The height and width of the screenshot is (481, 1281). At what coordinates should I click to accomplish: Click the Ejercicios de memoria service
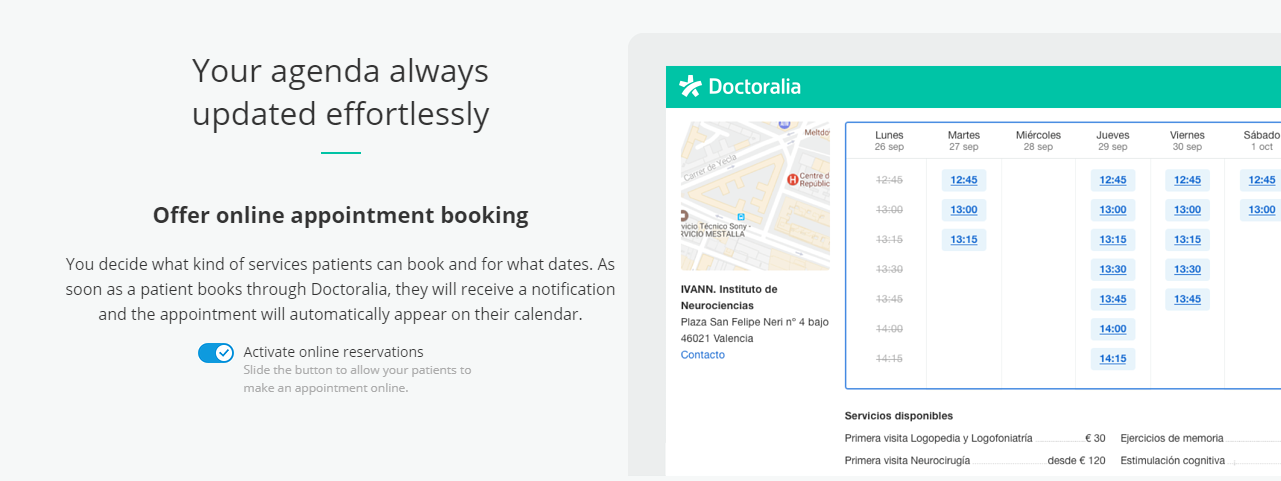point(1171,438)
